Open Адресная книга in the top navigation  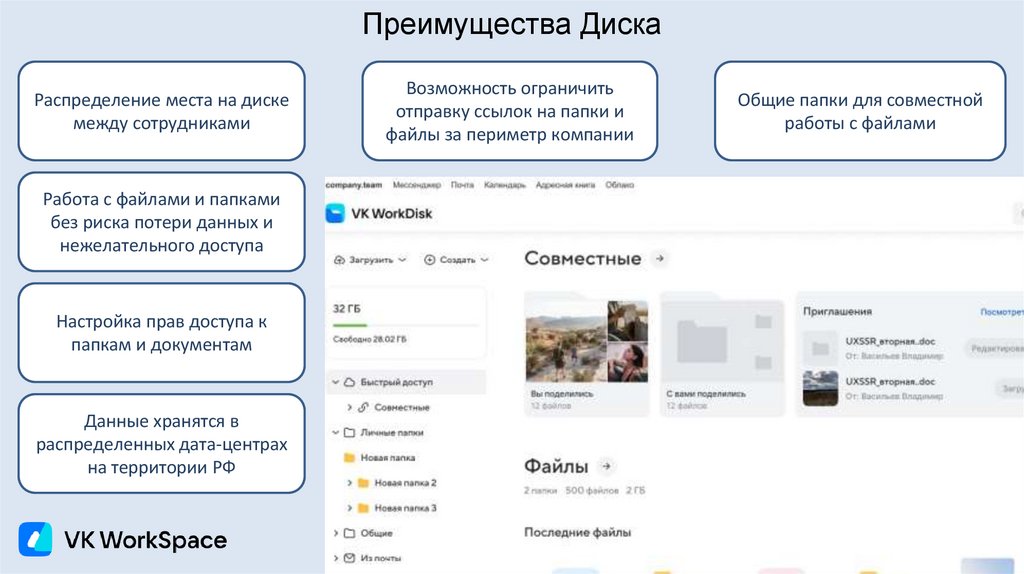coord(566,185)
